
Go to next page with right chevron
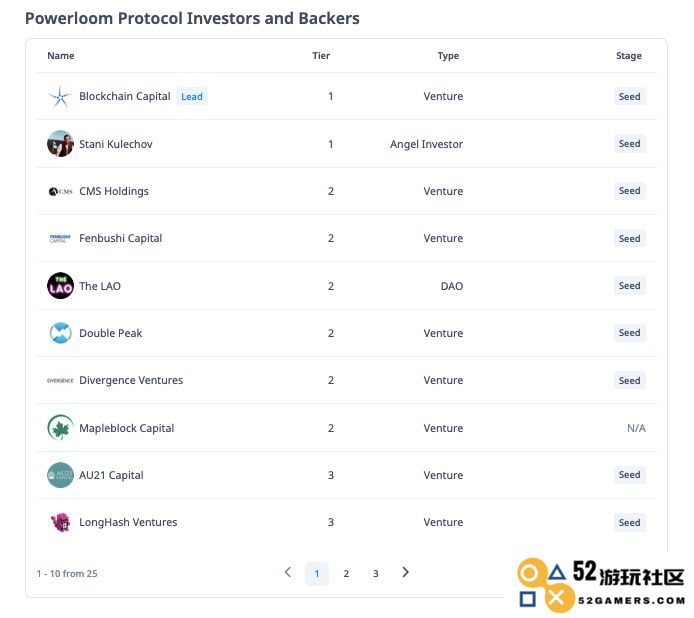pyautogui.click(x=405, y=572)
